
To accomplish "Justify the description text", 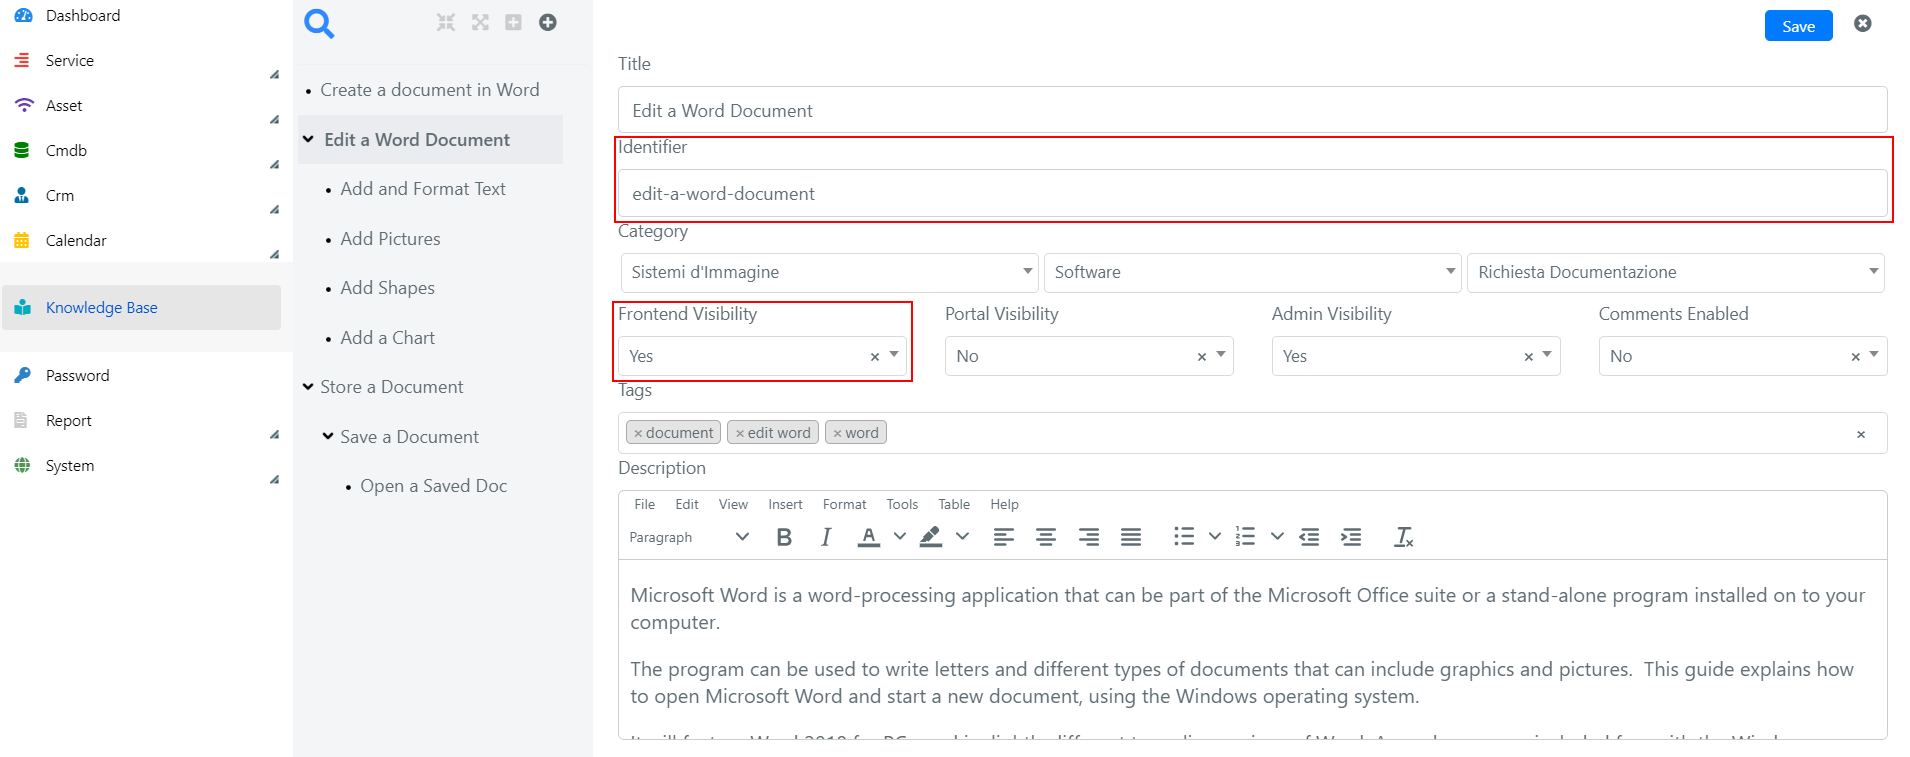I will point(1131,537).
